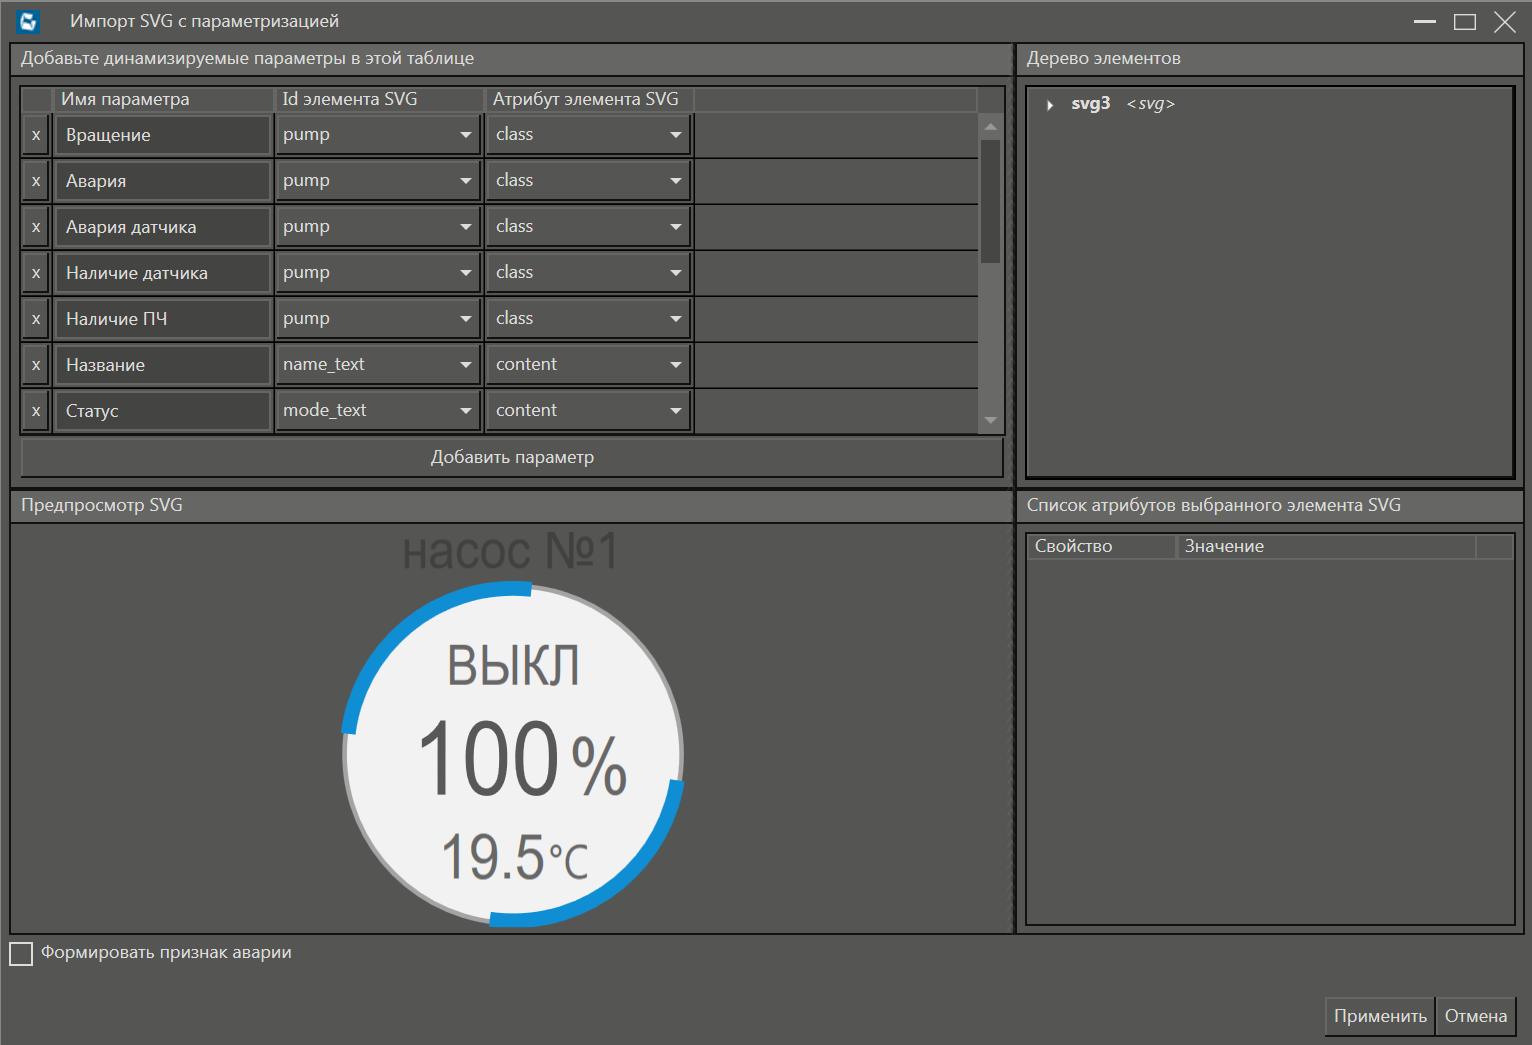1532x1045 pixels.
Task: Click the Отмена button
Action: pyautogui.click(x=1476, y=1016)
